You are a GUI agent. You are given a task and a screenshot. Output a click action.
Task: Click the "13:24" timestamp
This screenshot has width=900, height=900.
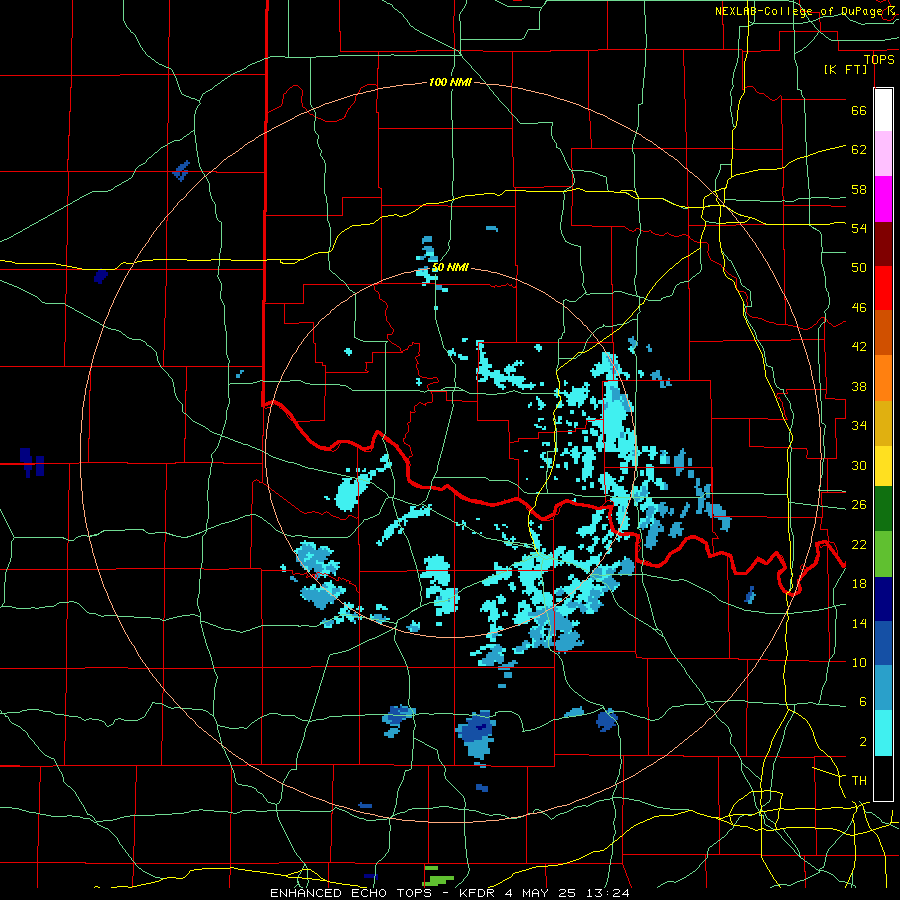click(608, 893)
